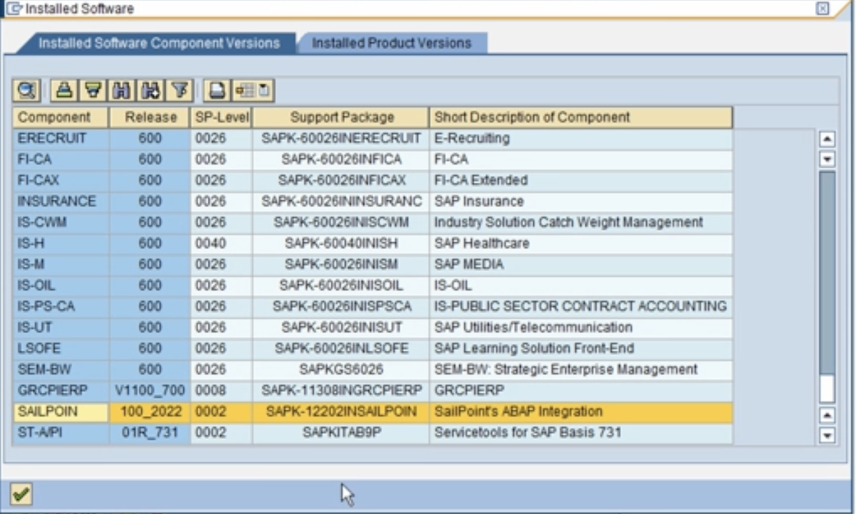Image resolution: width=856 pixels, height=514 pixels.
Task: Click the vertical scrollbar thumb
Action: point(827,273)
